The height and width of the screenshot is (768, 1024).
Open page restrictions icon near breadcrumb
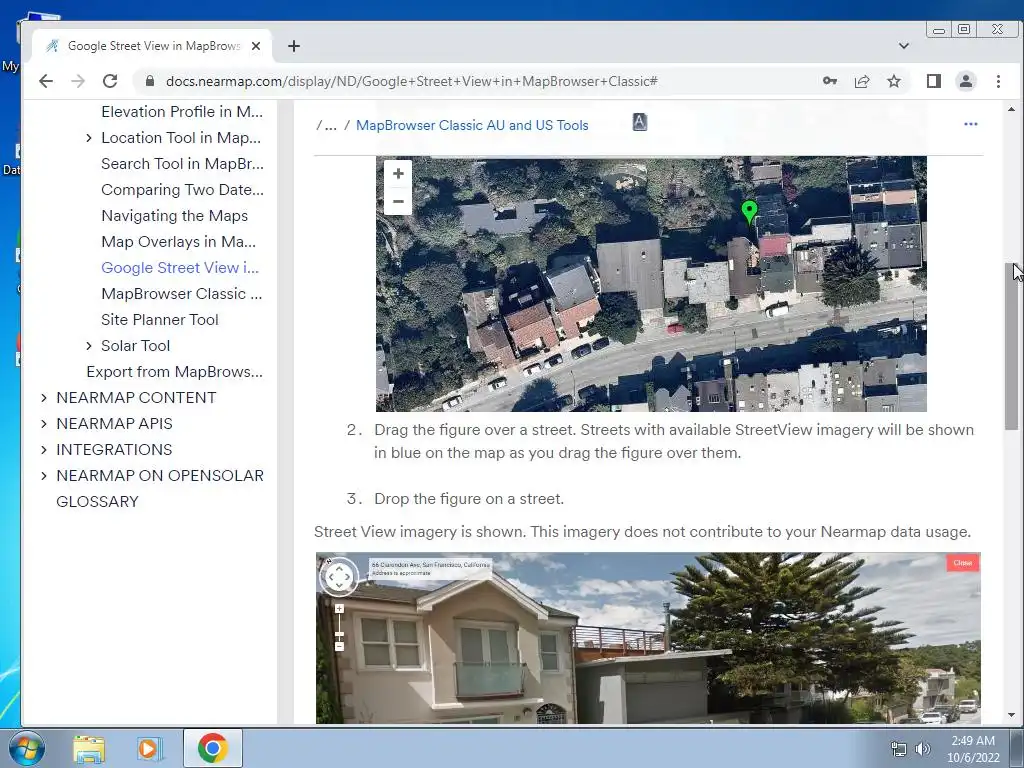(x=639, y=122)
